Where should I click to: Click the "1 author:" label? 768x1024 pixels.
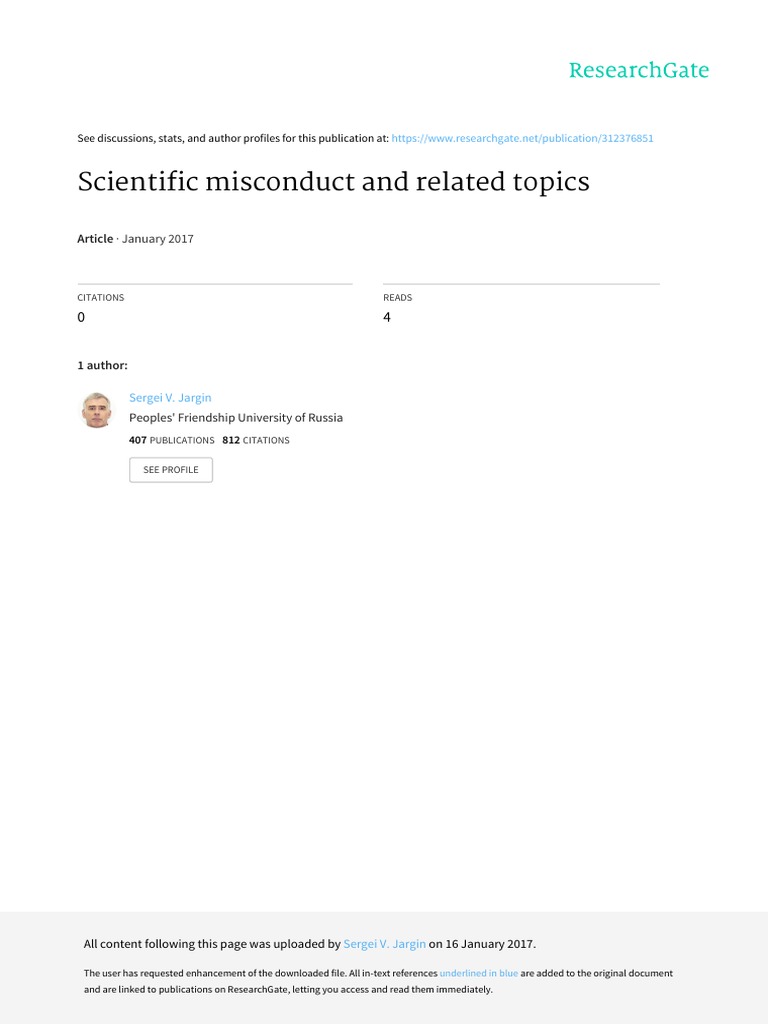click(102, 365)
